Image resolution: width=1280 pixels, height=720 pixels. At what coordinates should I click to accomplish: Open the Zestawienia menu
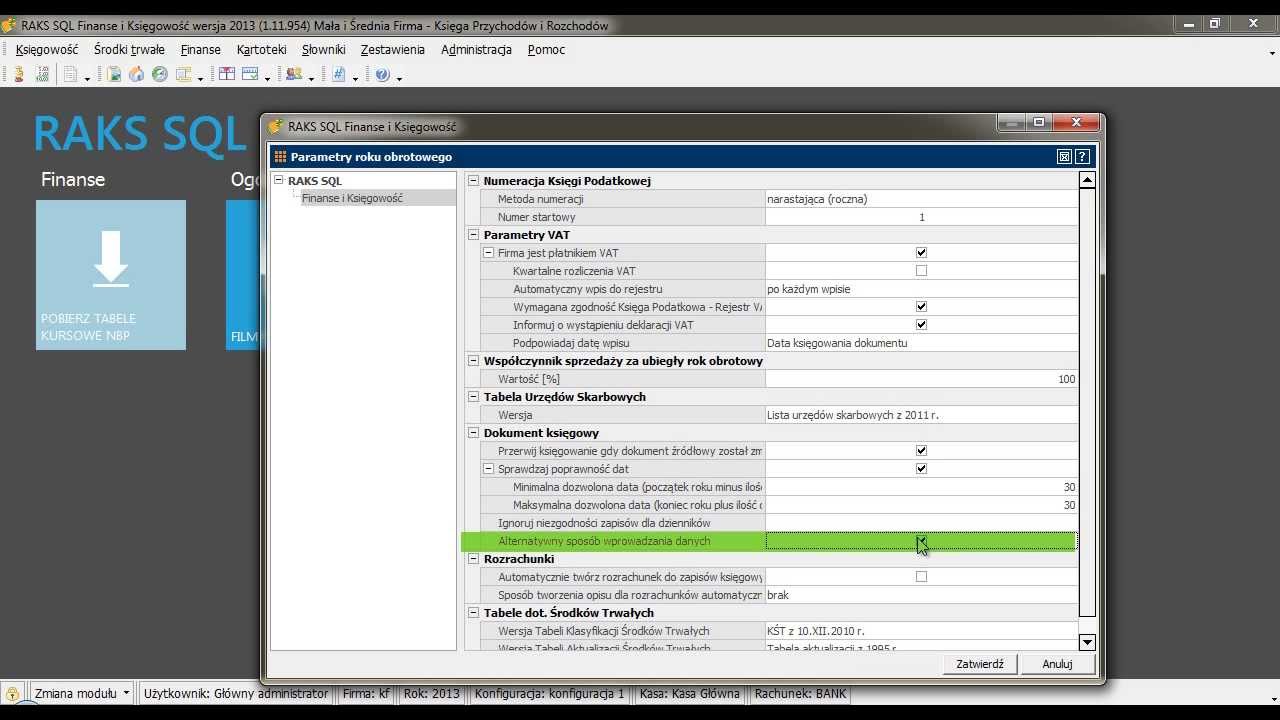coord(393,49)
